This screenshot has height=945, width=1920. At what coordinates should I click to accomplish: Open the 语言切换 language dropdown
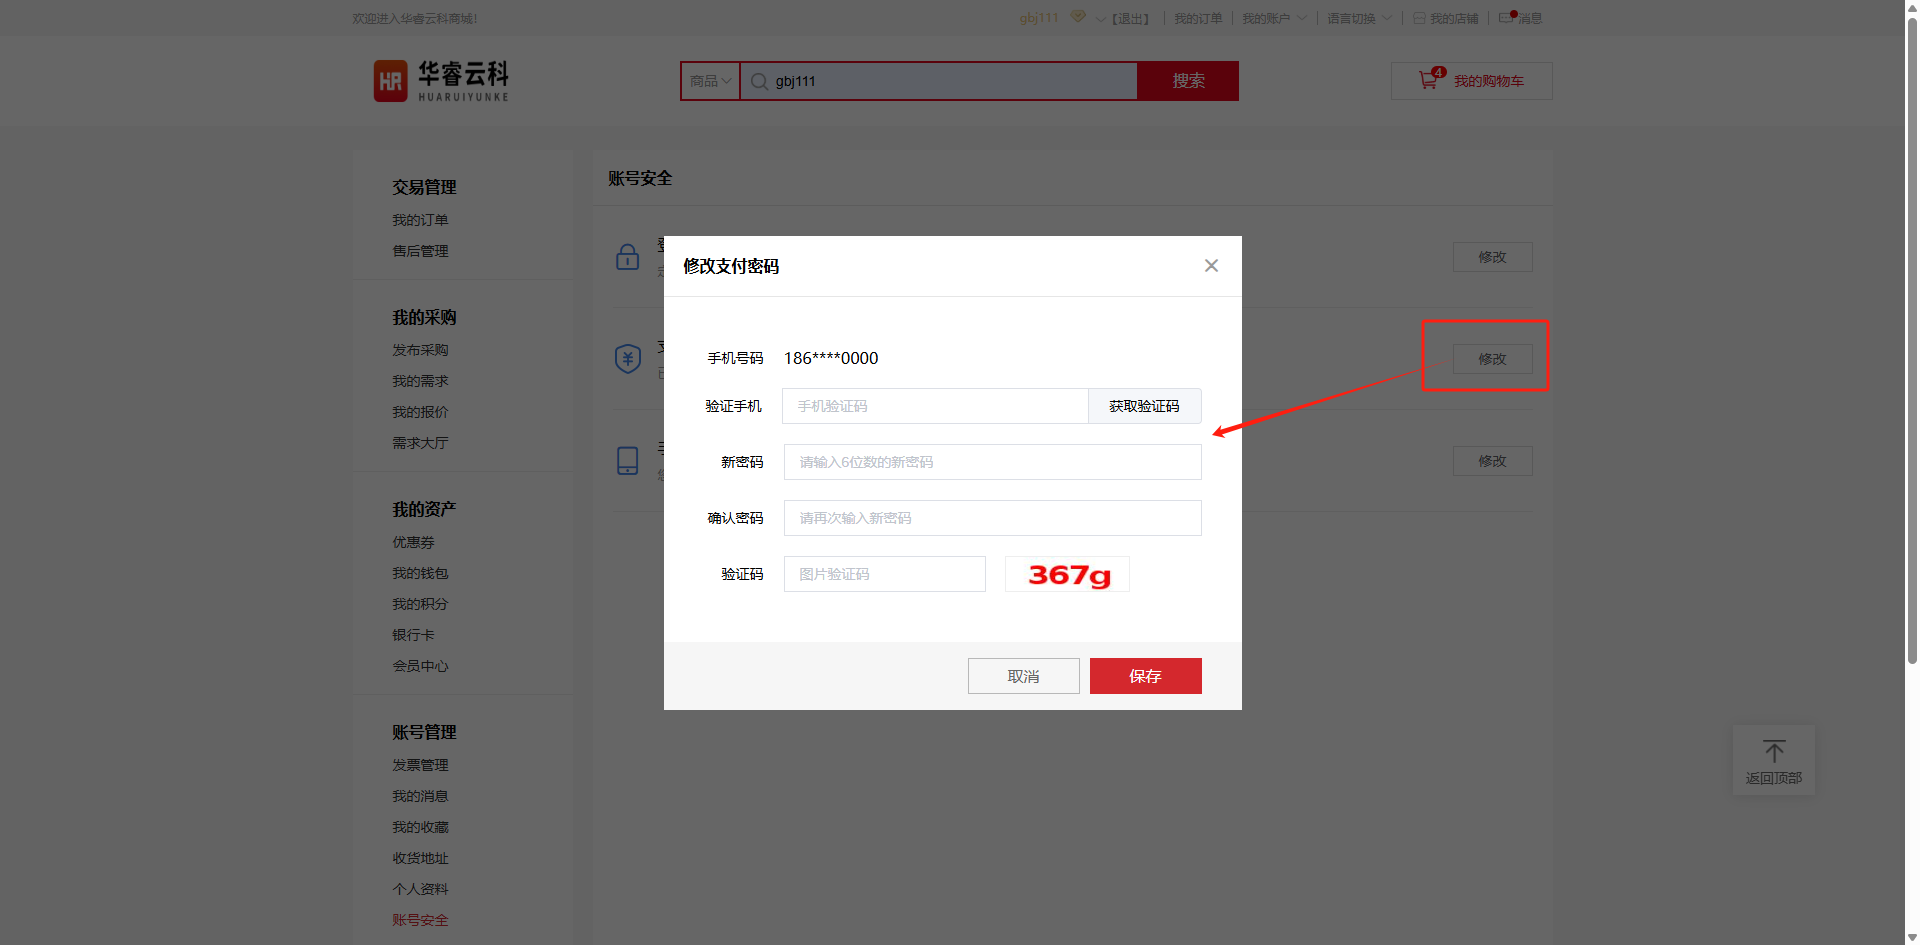[1359, 19]
